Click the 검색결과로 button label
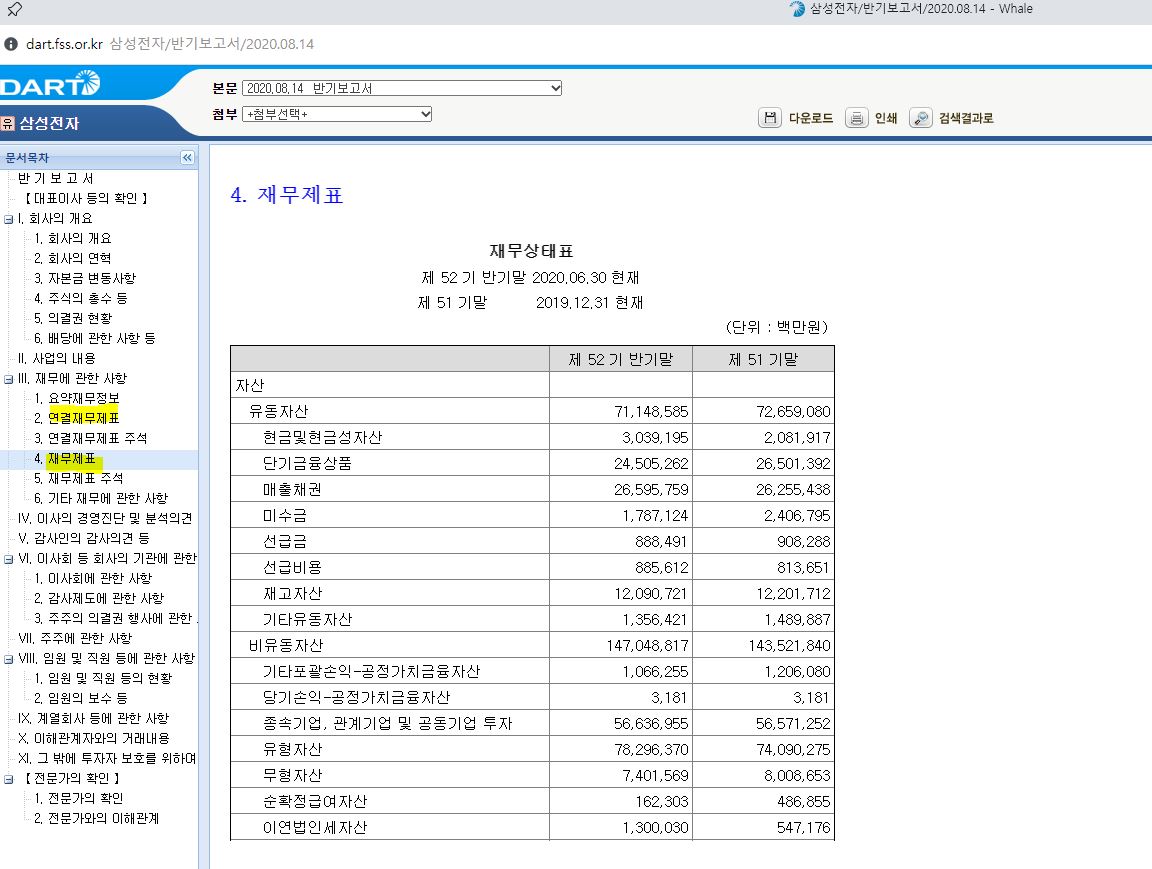 coord(965,118)
